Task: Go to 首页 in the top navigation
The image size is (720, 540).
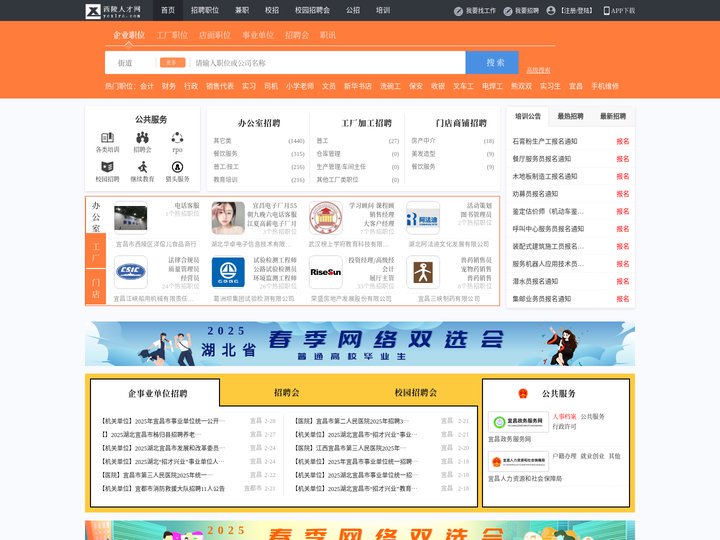Action: (x=168, y=10)
